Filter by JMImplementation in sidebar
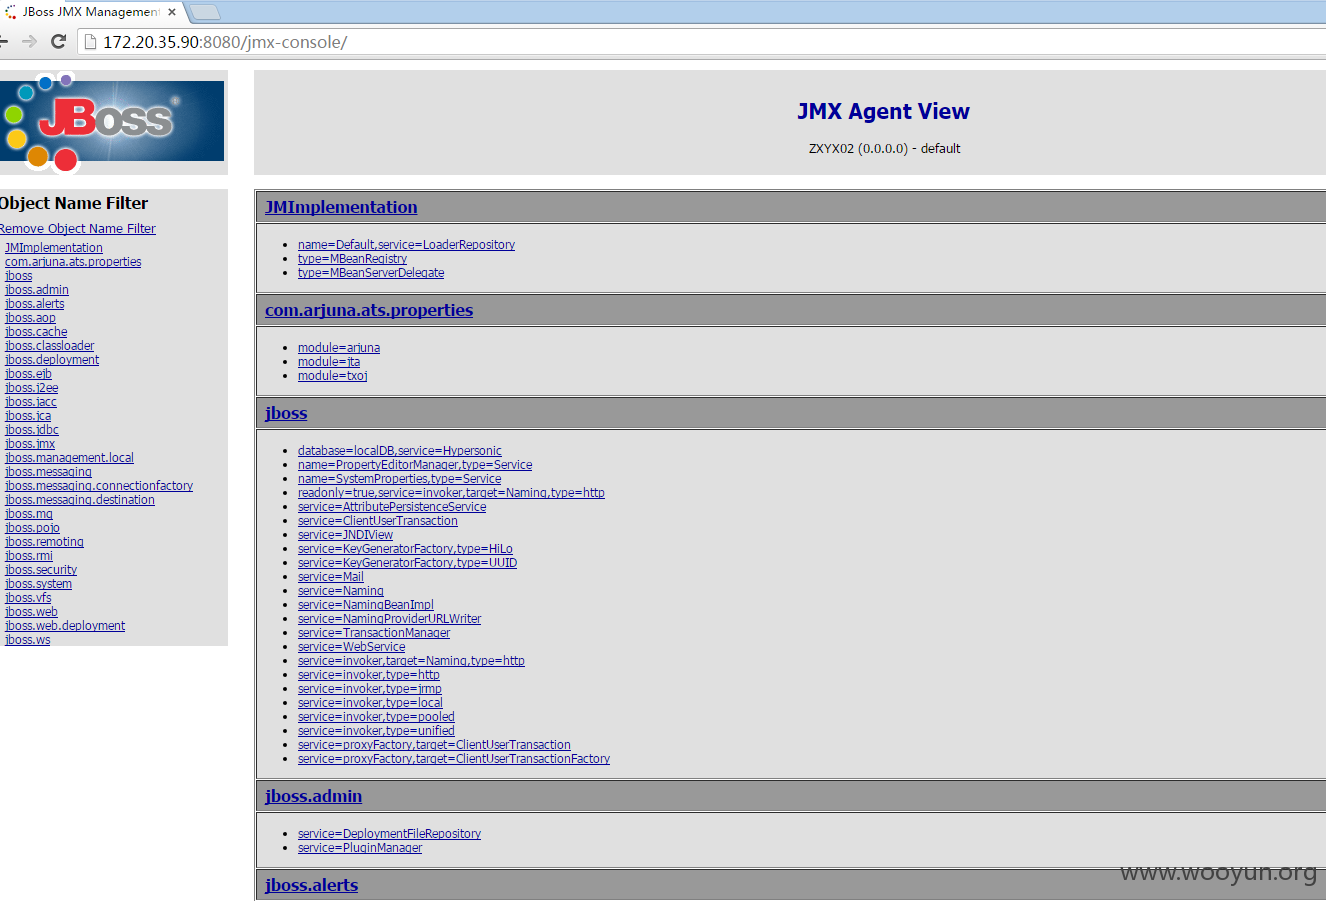The height and width of the screenshot is (901, 1326). tap(54, 248)
